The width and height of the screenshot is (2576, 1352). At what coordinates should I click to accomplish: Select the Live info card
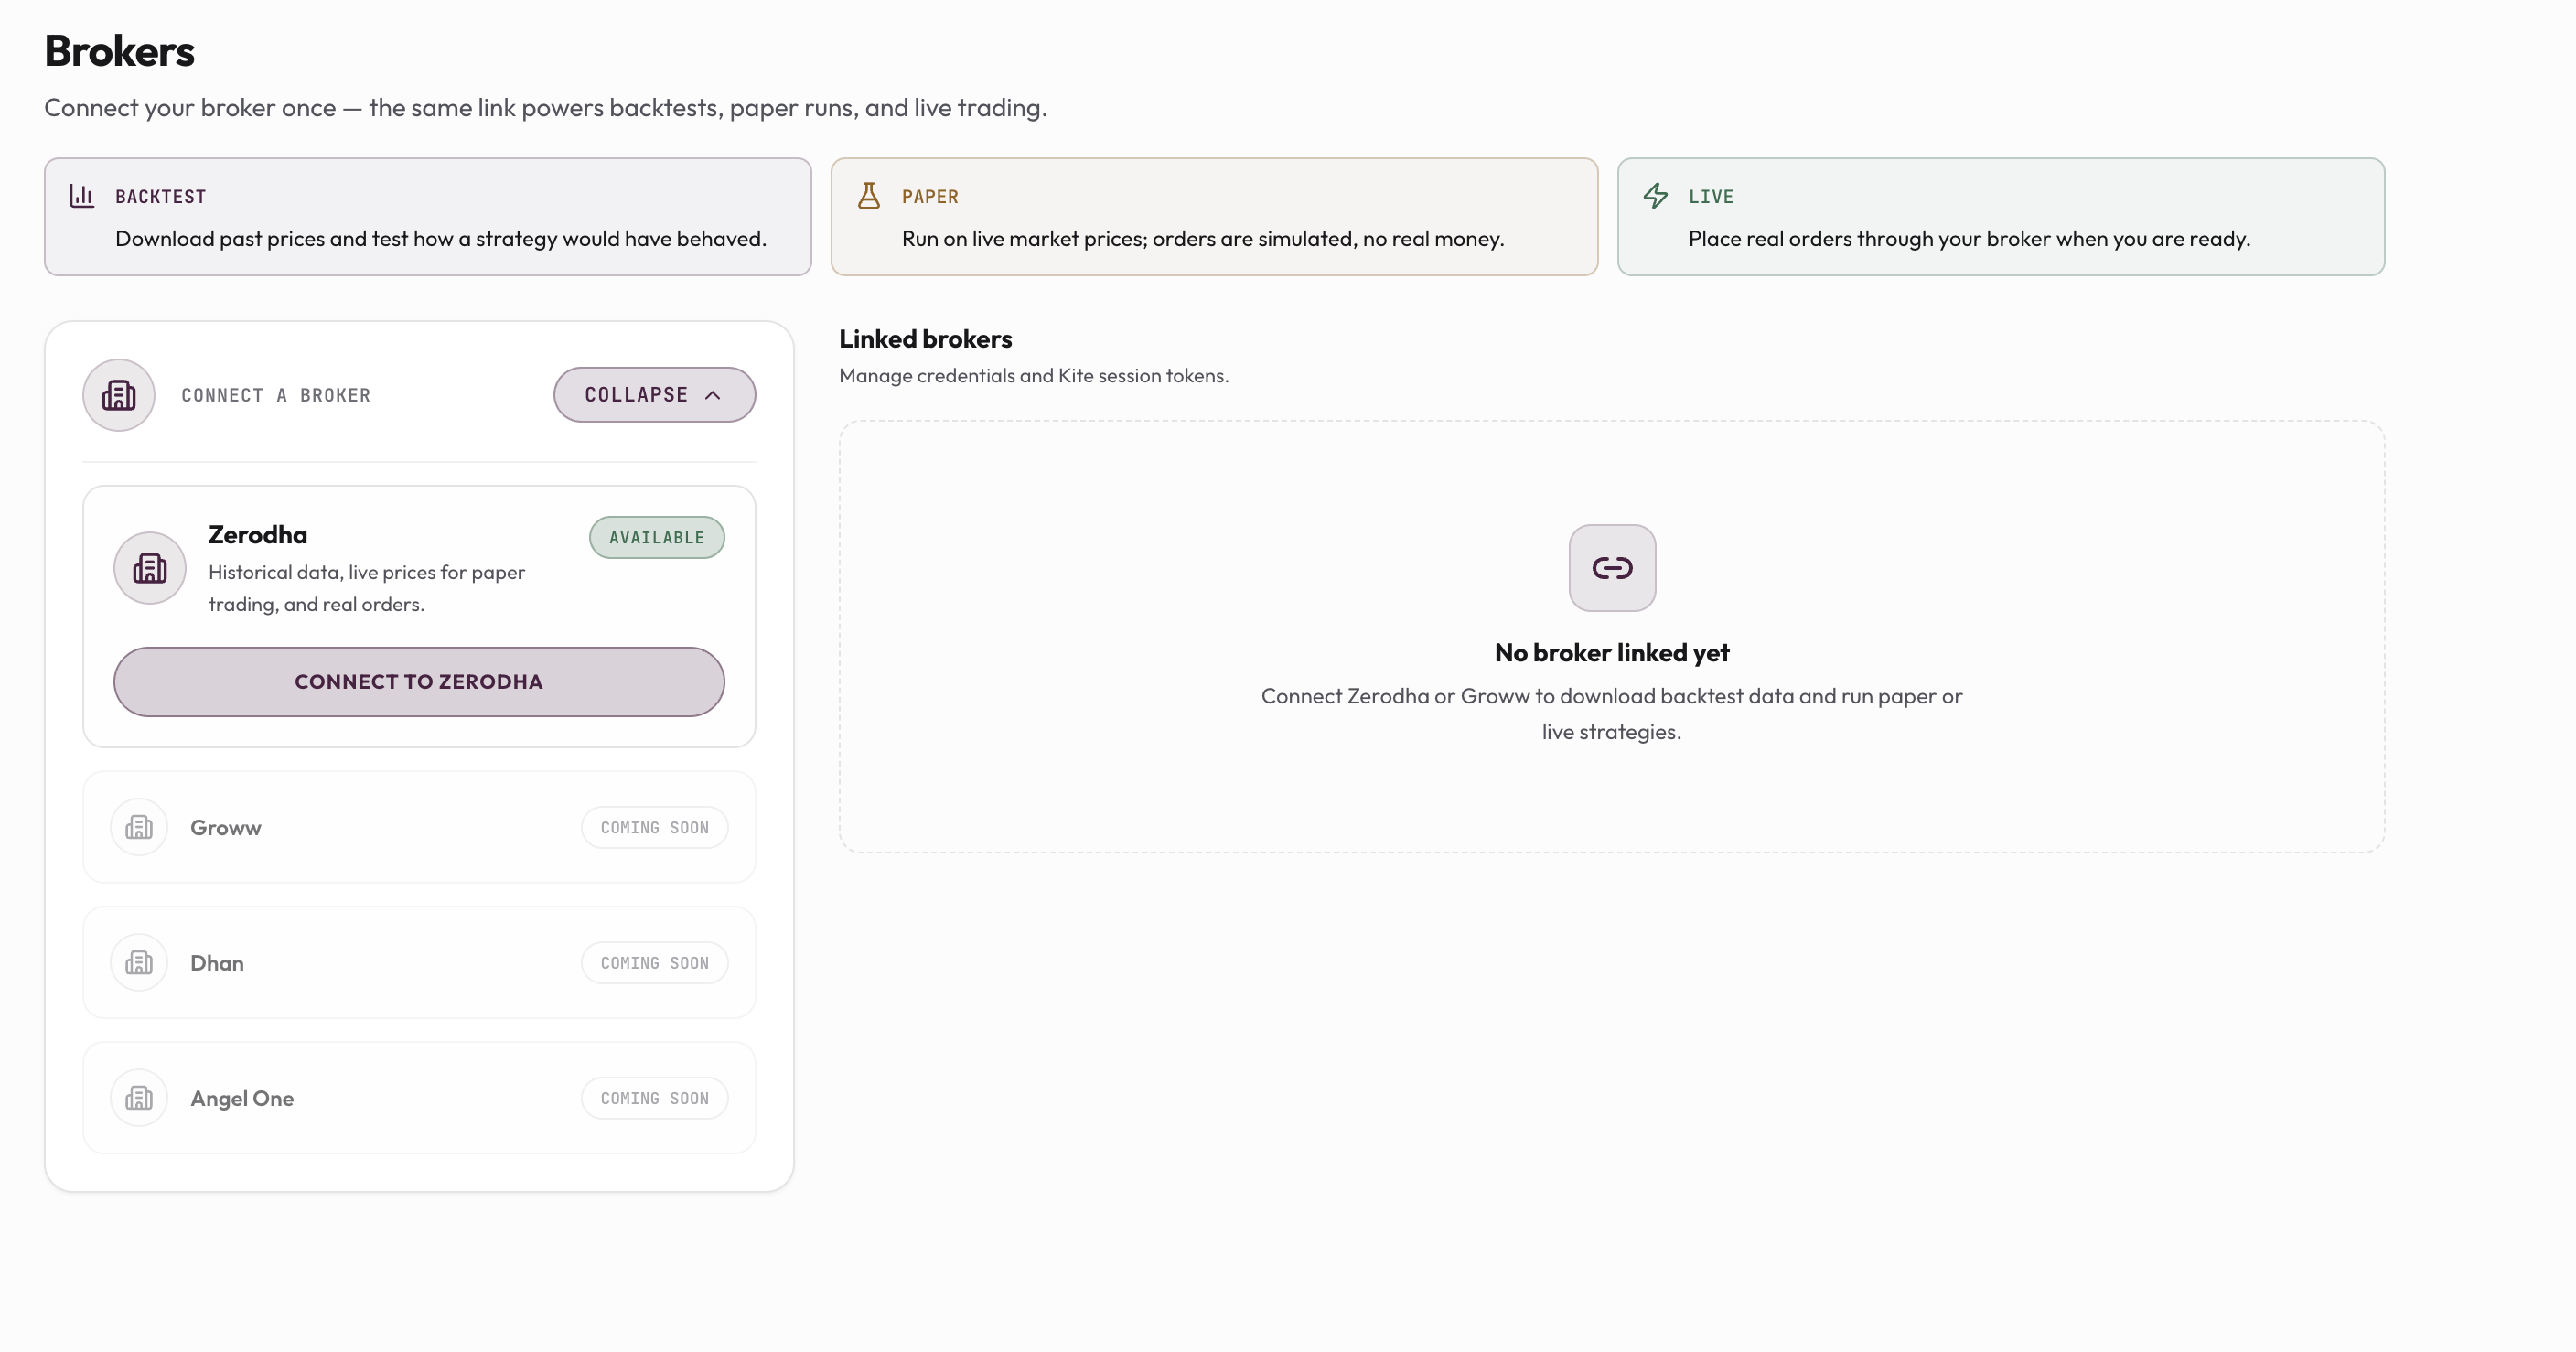[2001, 217]
